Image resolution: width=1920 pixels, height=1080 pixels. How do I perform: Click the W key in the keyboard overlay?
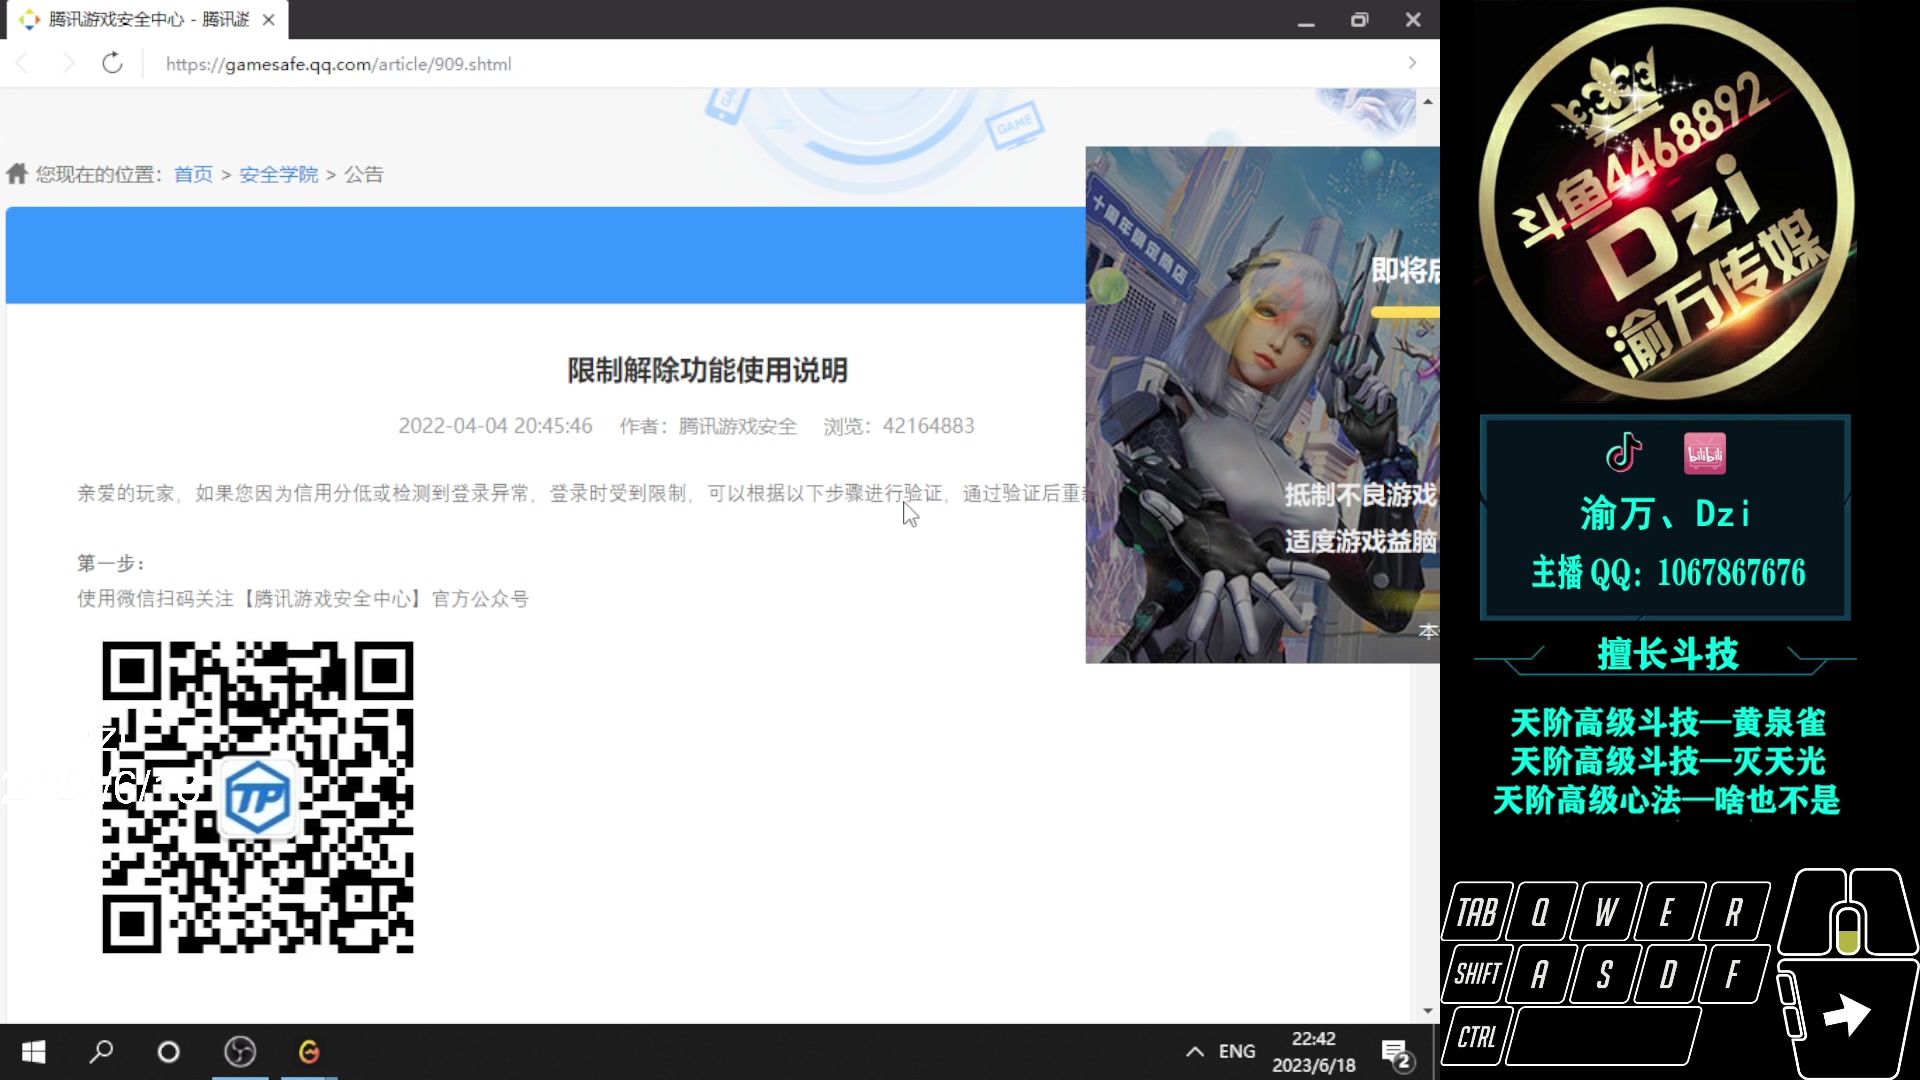(1605, 912)
